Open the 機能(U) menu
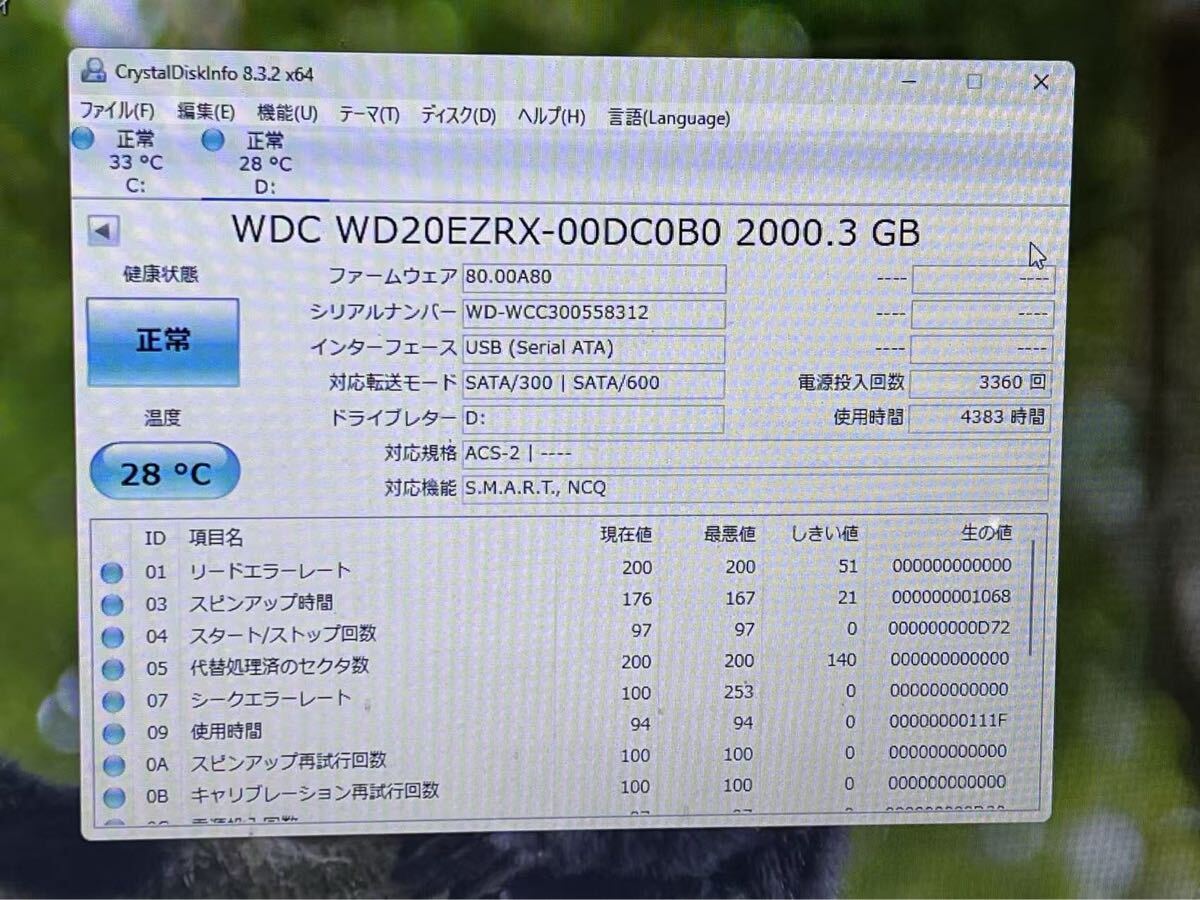 tap(287, 114)
